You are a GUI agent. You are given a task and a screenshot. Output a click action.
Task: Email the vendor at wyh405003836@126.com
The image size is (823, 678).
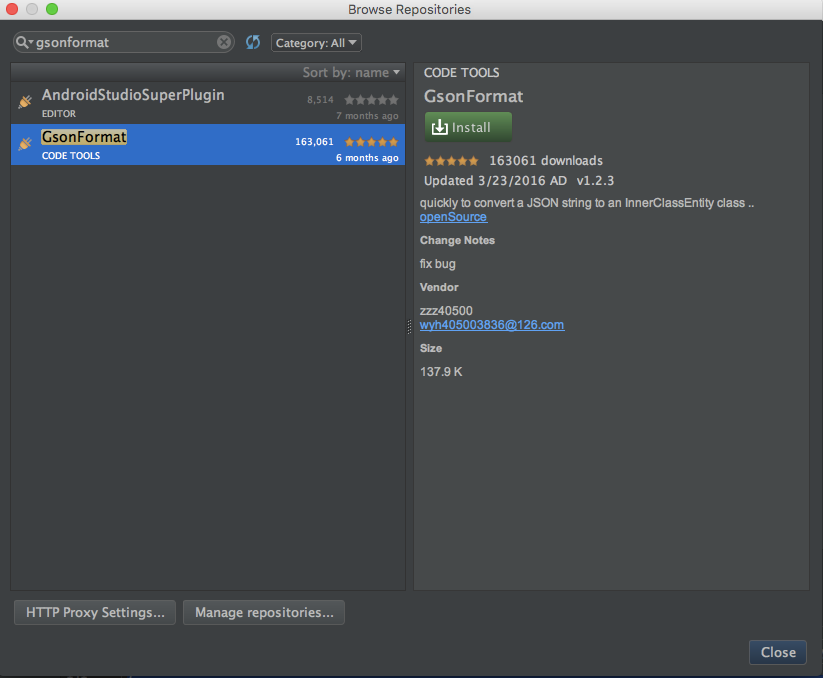coord(491,324)
